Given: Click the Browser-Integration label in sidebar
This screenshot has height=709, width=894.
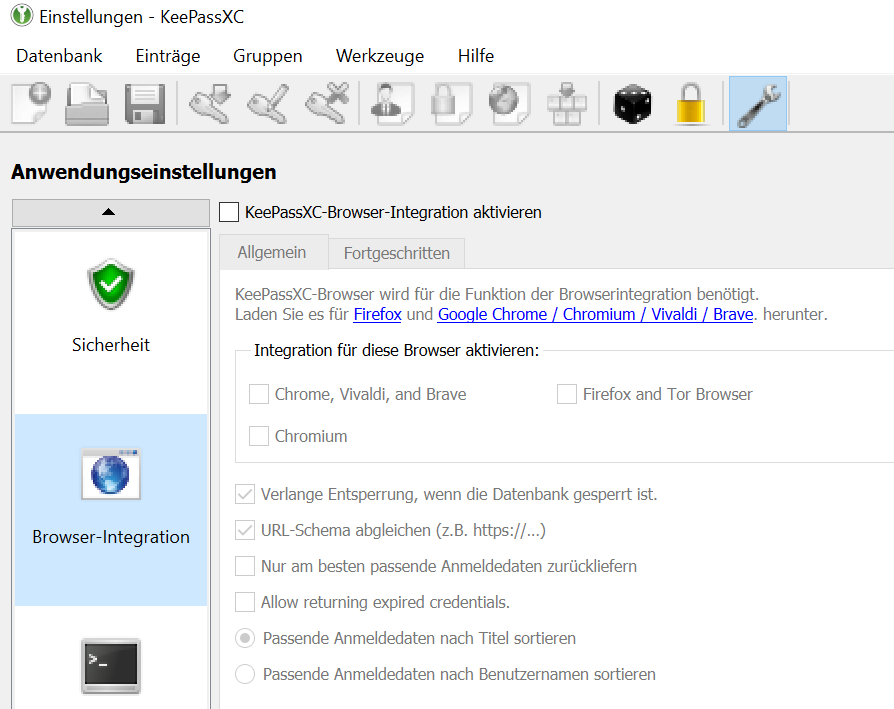Looking at the screenshot, I should tap(111, 537).
